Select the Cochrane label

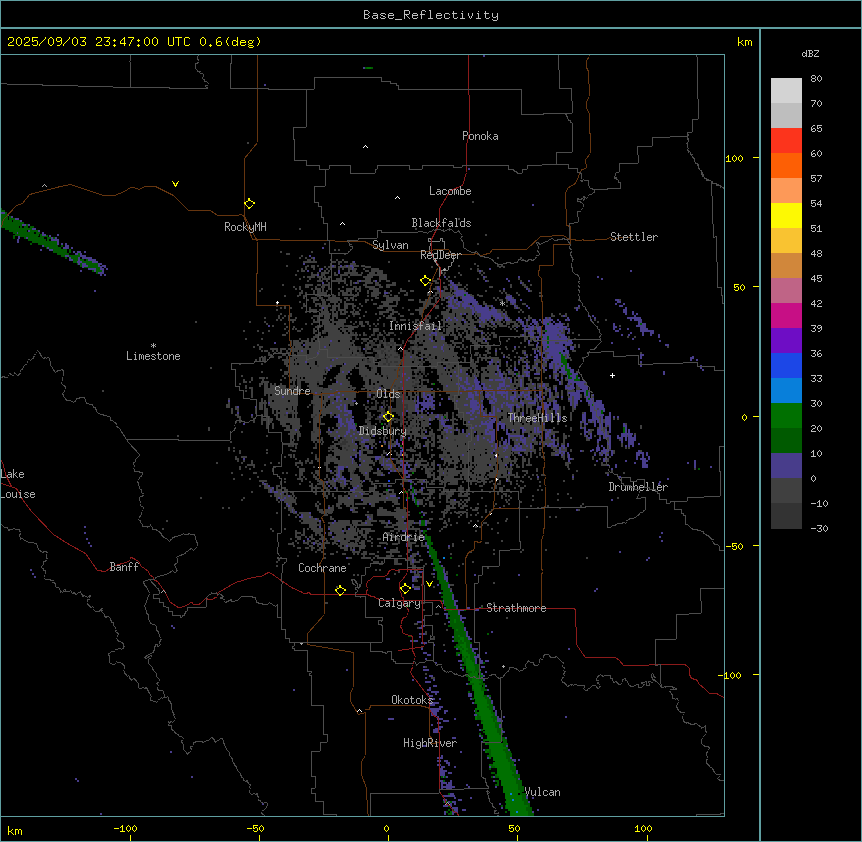pos(322,568)
